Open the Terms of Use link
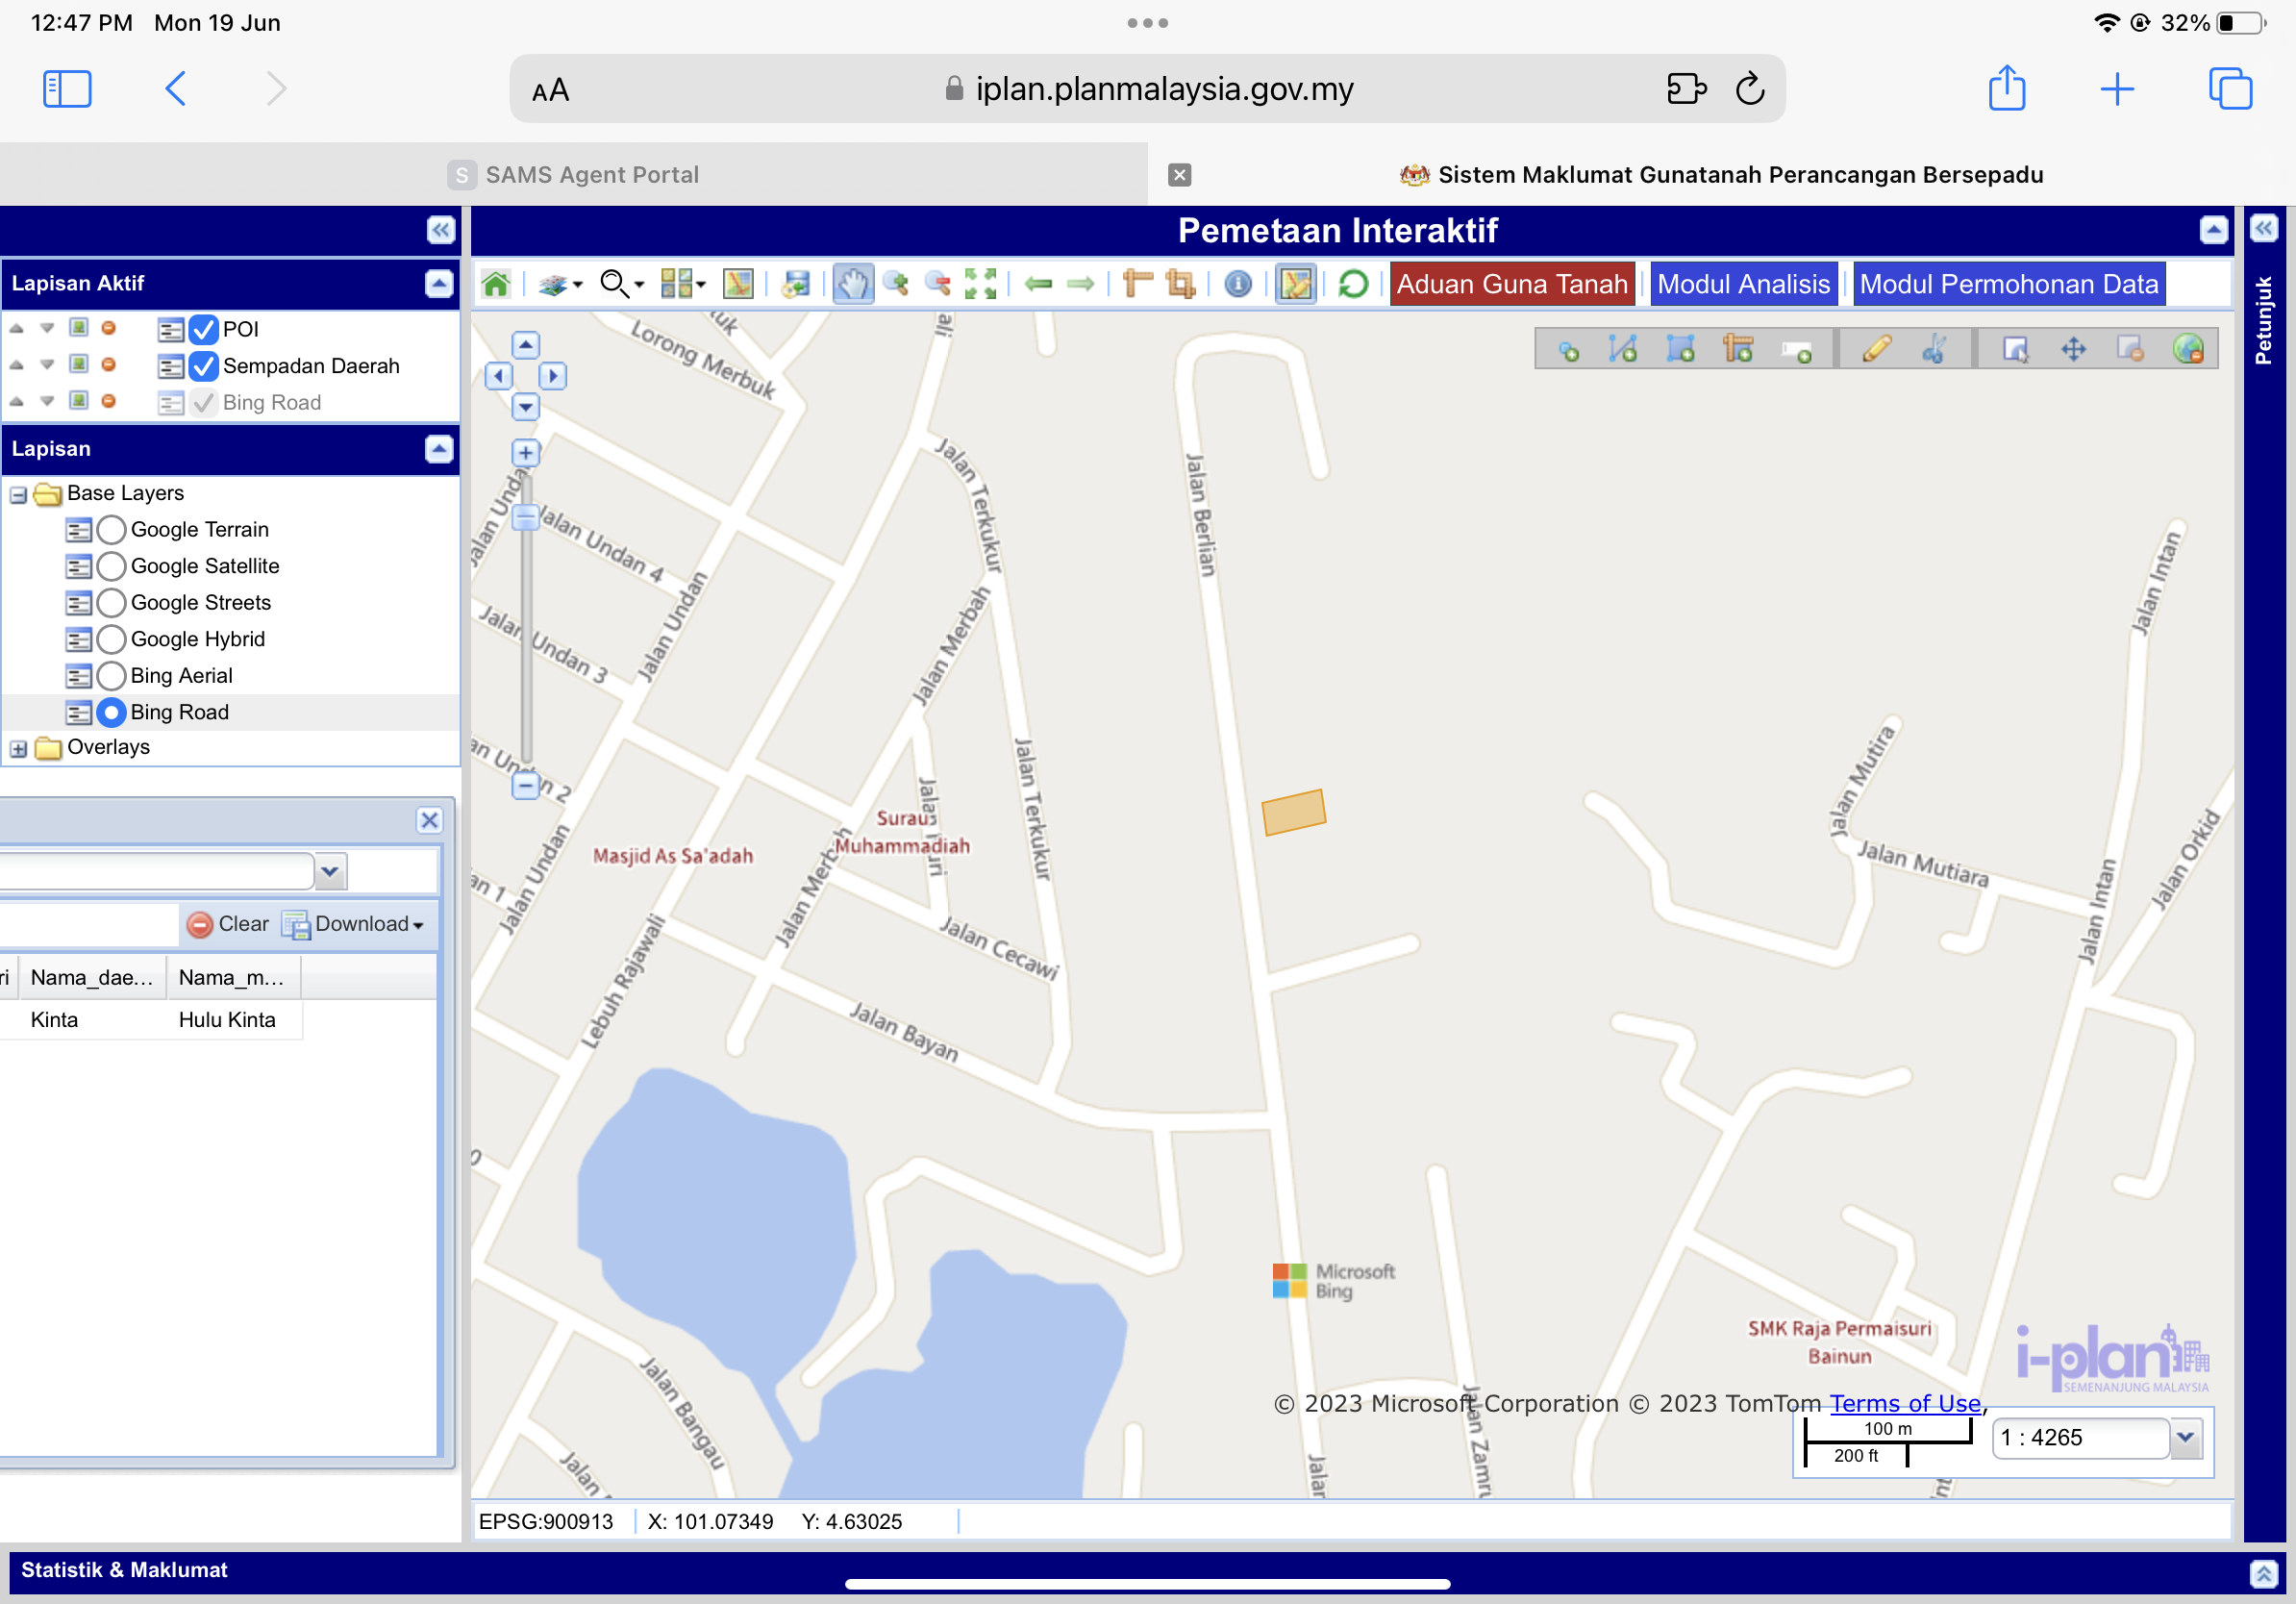The height and width of the screenshot is (1604, 2296). pyautogui.click(x=1905, y=1403)
